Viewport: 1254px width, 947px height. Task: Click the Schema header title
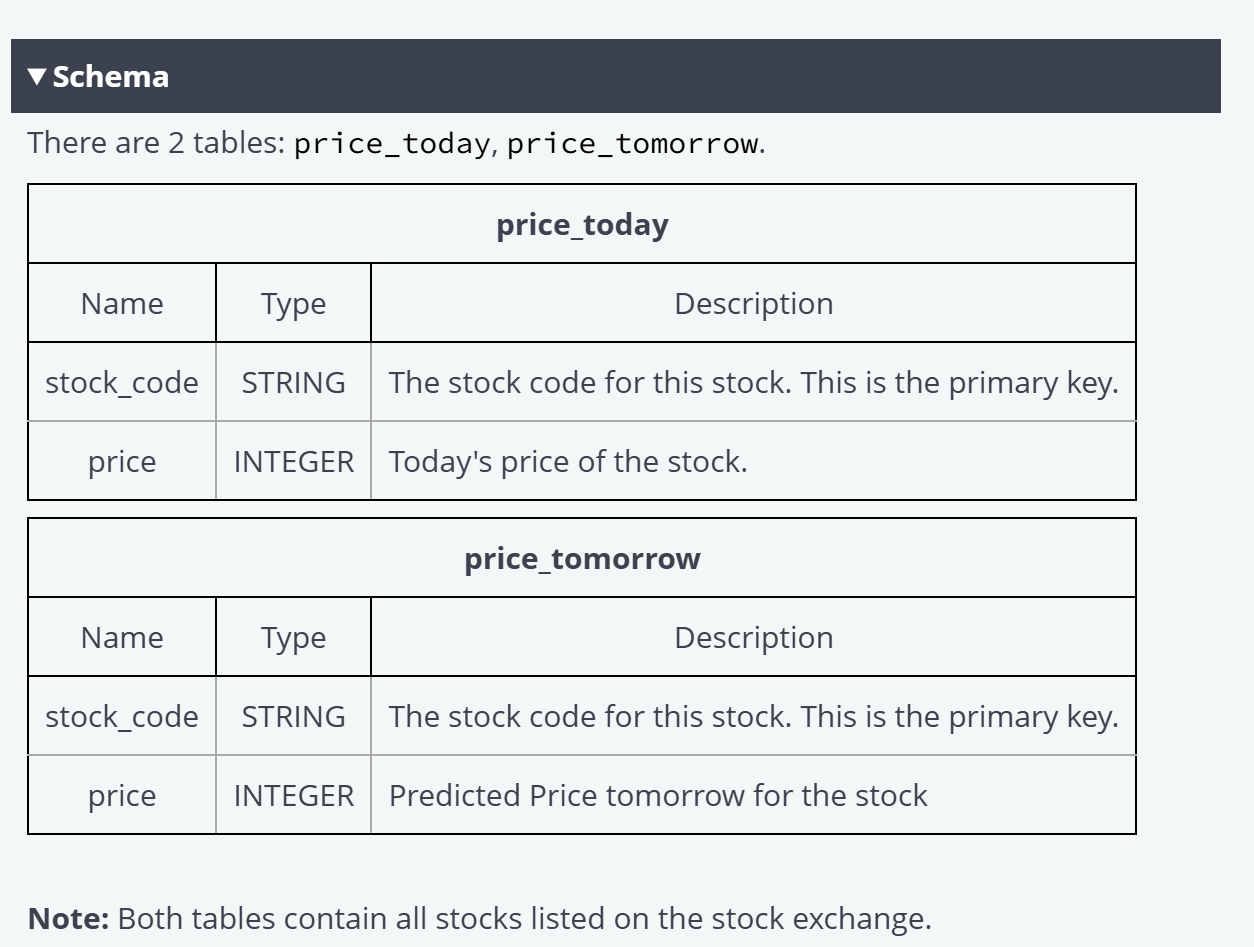(x=111, y=77)
